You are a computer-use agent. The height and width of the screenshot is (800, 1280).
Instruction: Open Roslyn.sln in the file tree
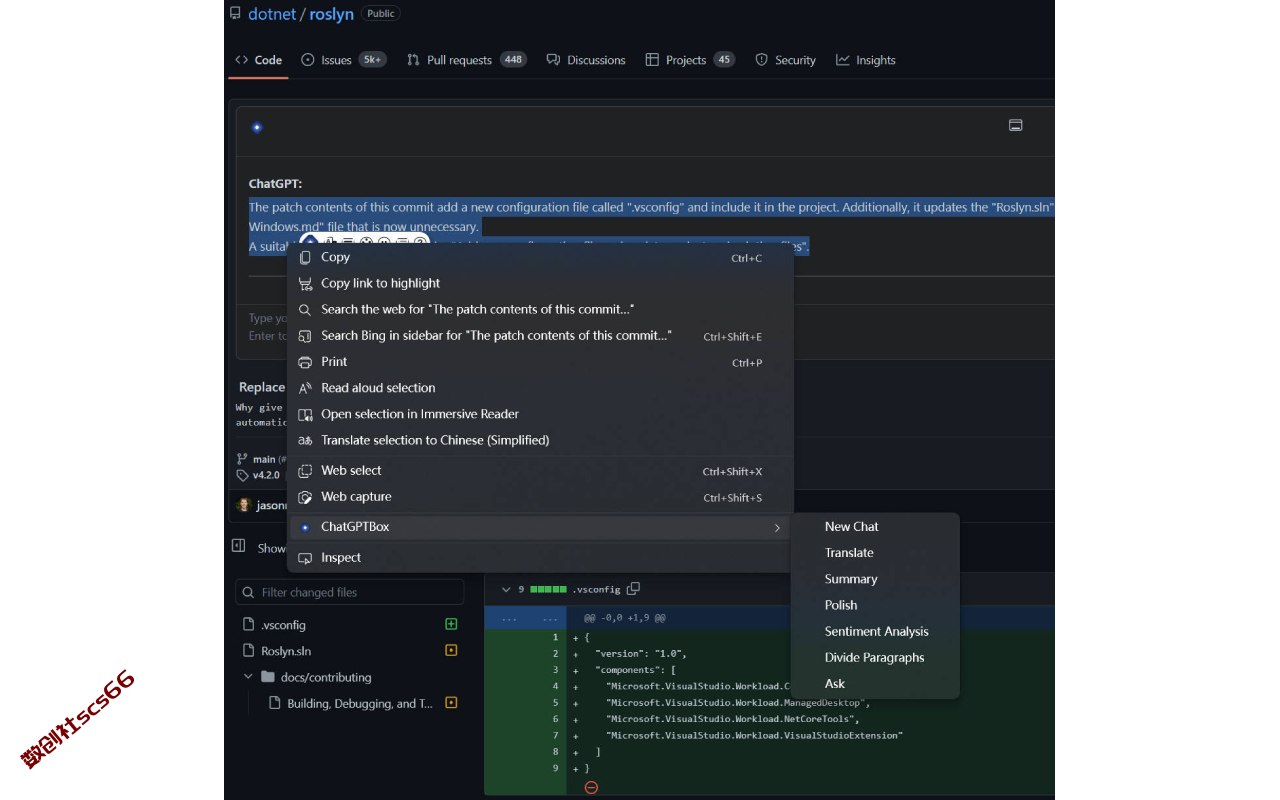pyautogui.click(x=286, y=650)
